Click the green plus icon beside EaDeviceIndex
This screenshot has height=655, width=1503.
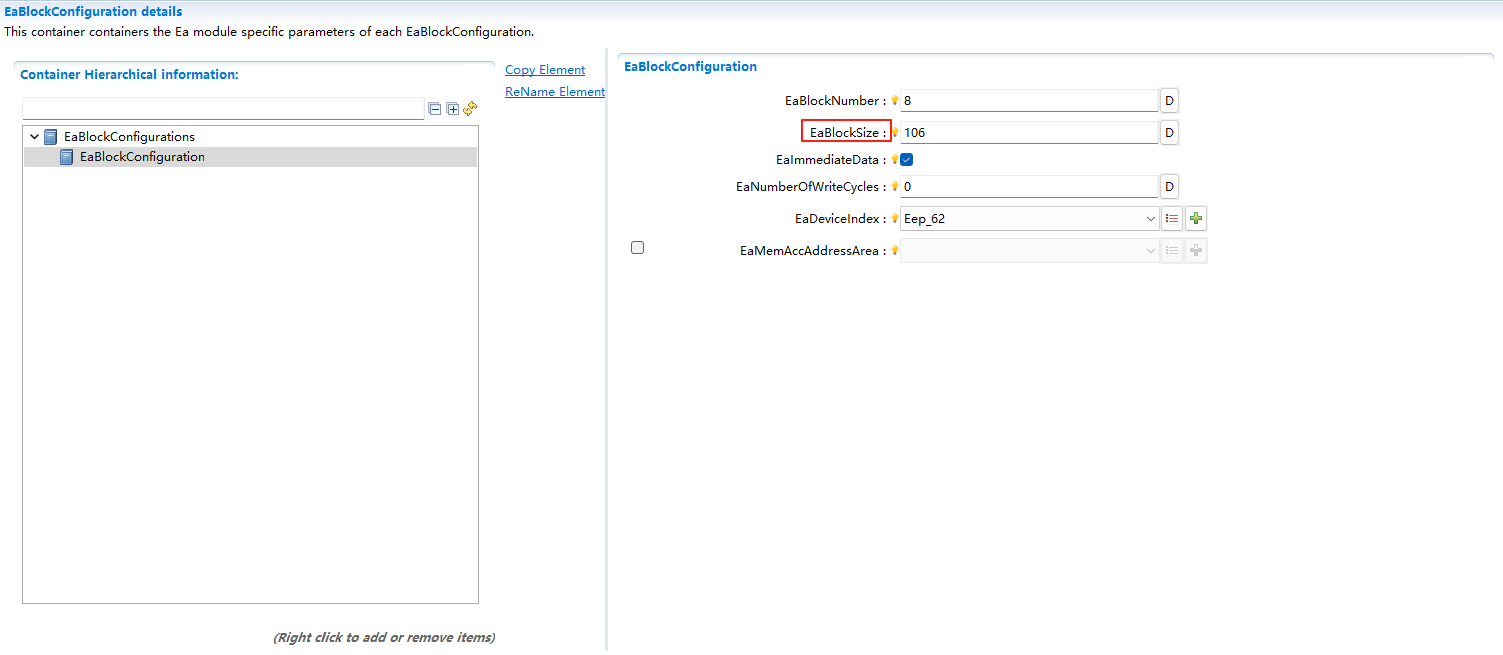[1196, 218]
